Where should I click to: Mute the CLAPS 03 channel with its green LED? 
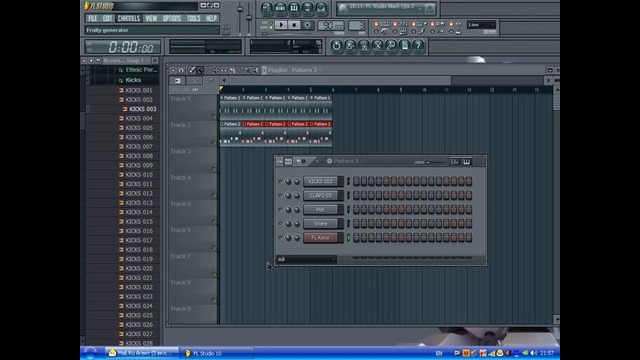280,195
